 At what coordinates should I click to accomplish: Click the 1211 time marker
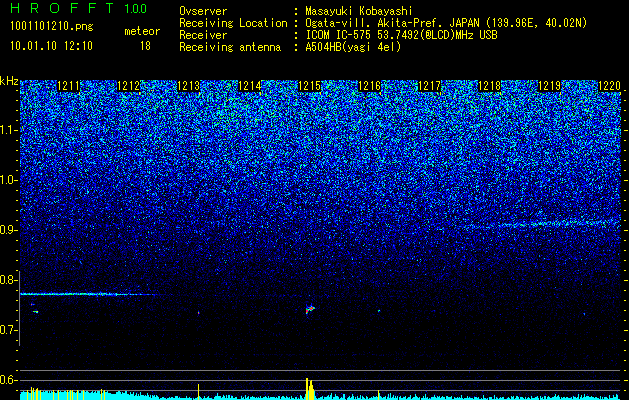[x=69, y=86]
